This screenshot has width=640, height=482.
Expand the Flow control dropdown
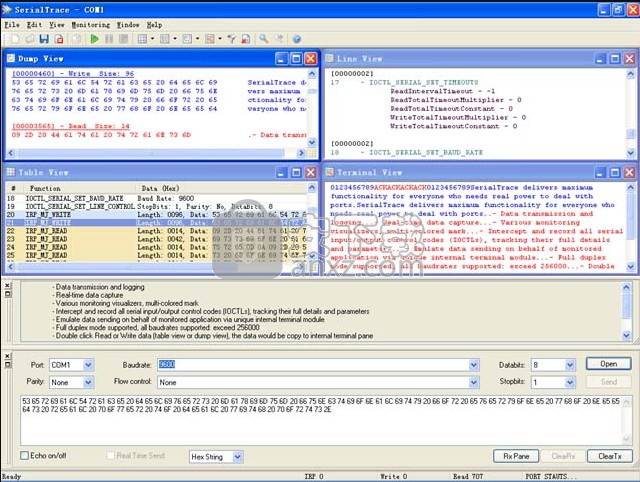(473, 382)
